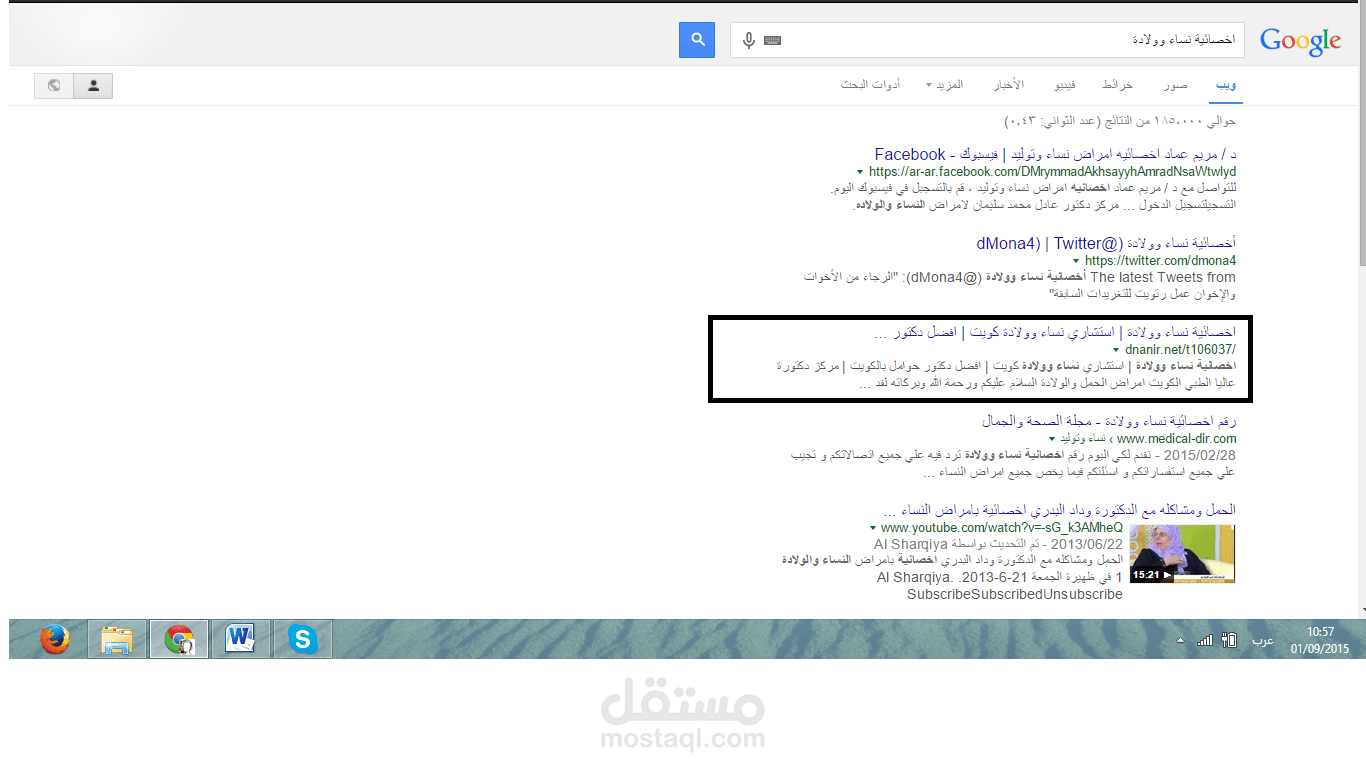The image size is (1366, 768).
Task: Show hidden system tray icons arrow
Action: point(1180,640)
